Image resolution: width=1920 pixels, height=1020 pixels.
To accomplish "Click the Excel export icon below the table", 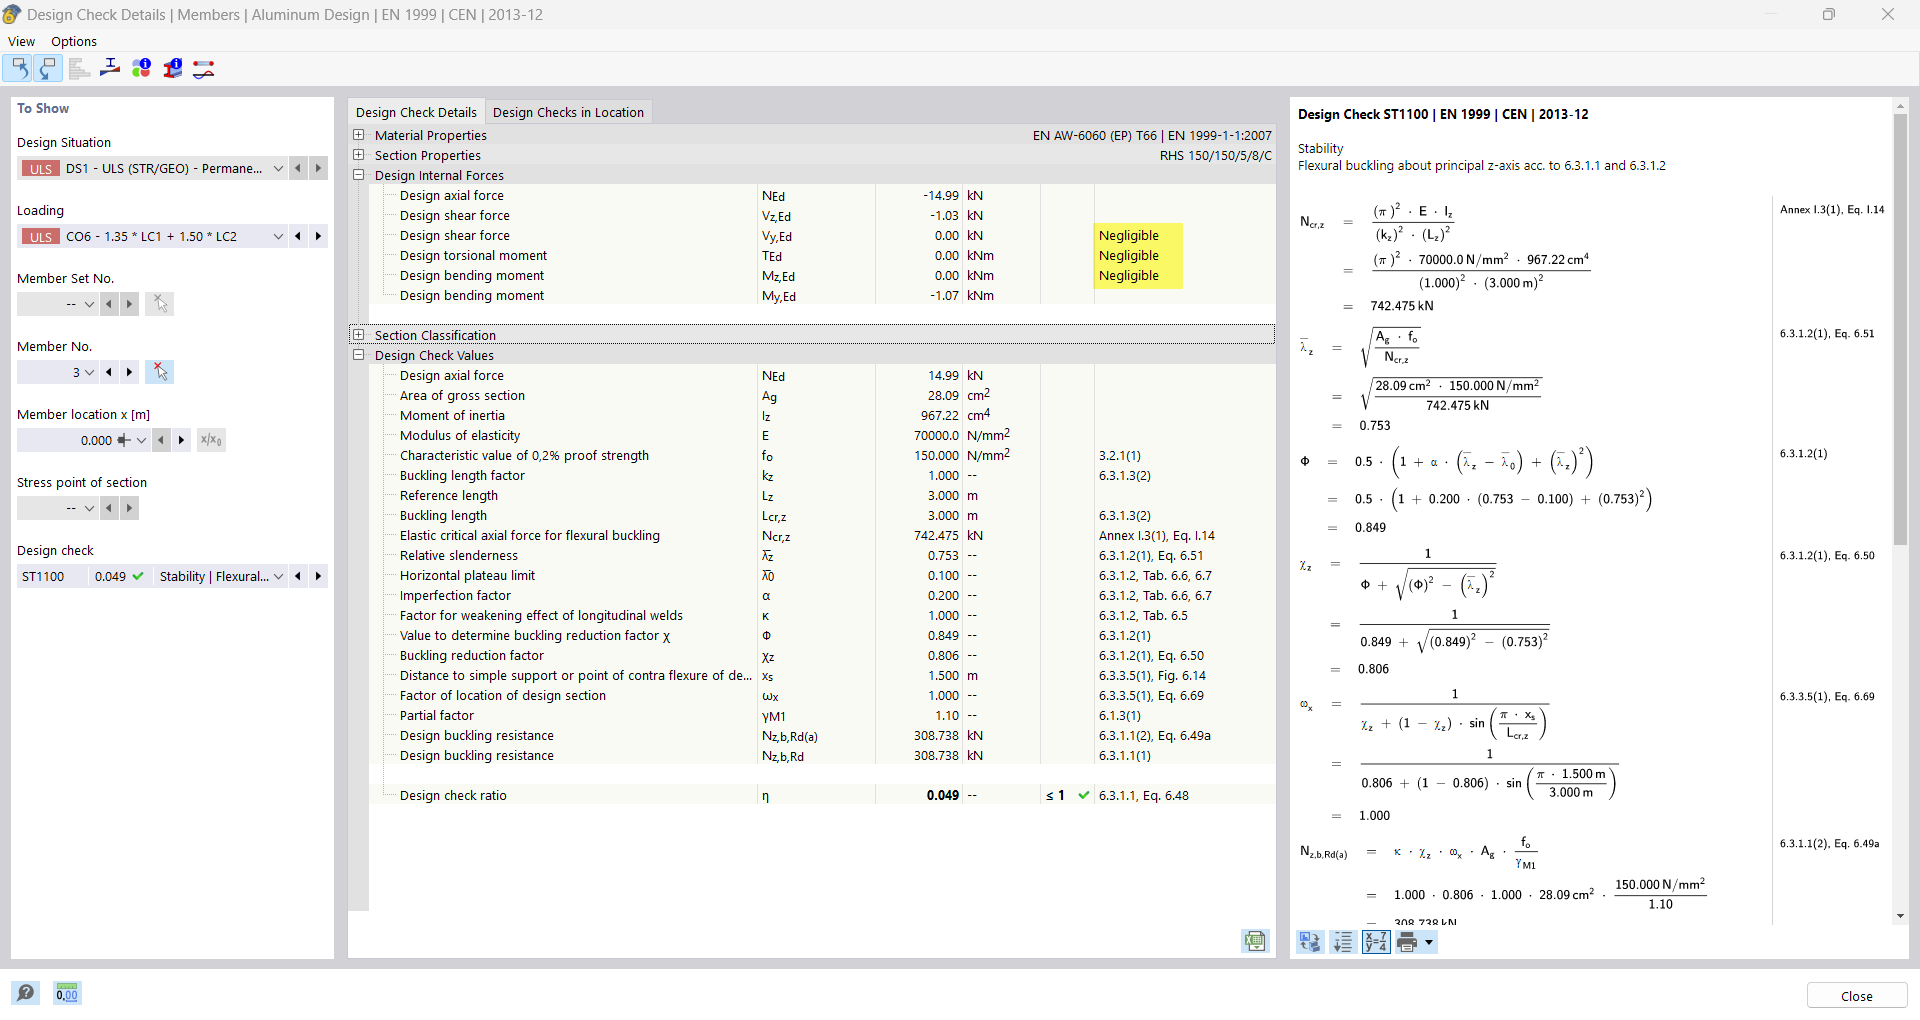I will coord(1255,941).
